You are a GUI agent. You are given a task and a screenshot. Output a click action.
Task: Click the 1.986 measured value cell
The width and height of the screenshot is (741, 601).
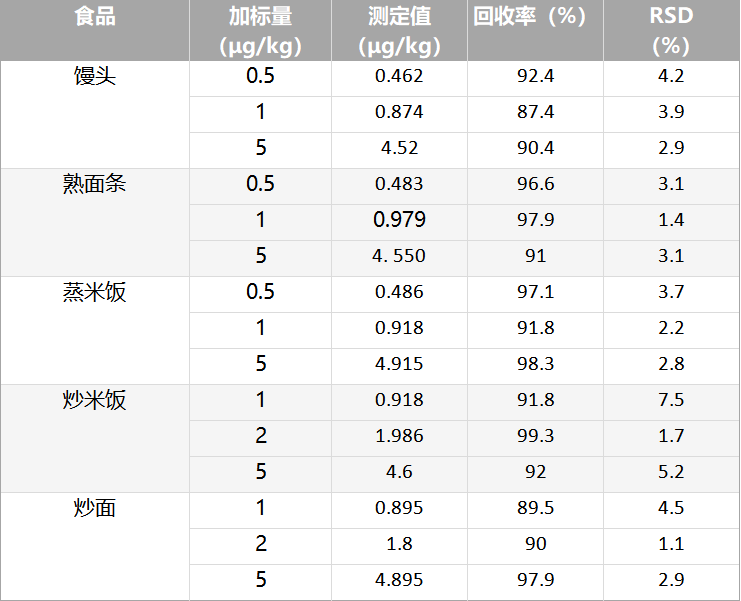click(399, 436)
